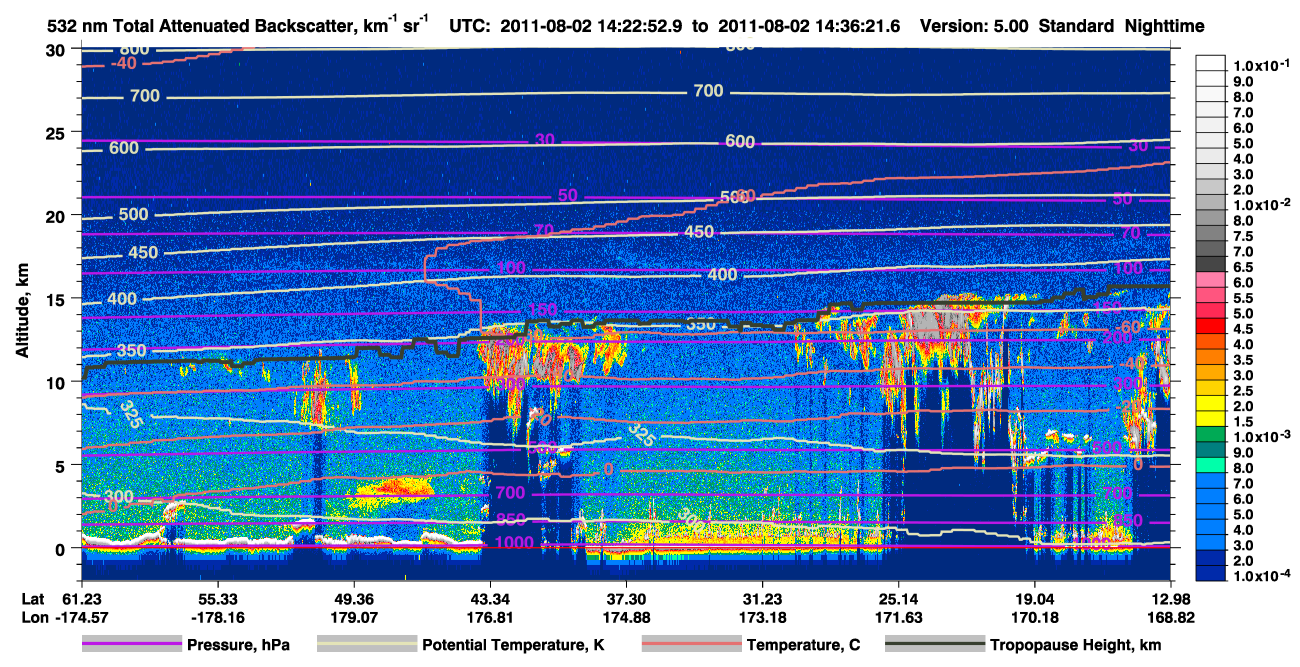The height and width of the screenshot is (667, 1300).
Task: Click the altitude tick label 30
Action: [x=56, y=49]
